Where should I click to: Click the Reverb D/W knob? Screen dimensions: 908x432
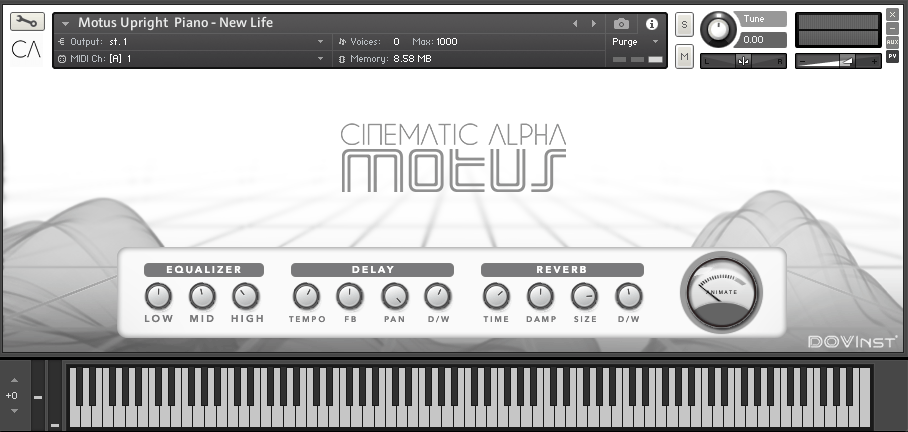[629, 296]
